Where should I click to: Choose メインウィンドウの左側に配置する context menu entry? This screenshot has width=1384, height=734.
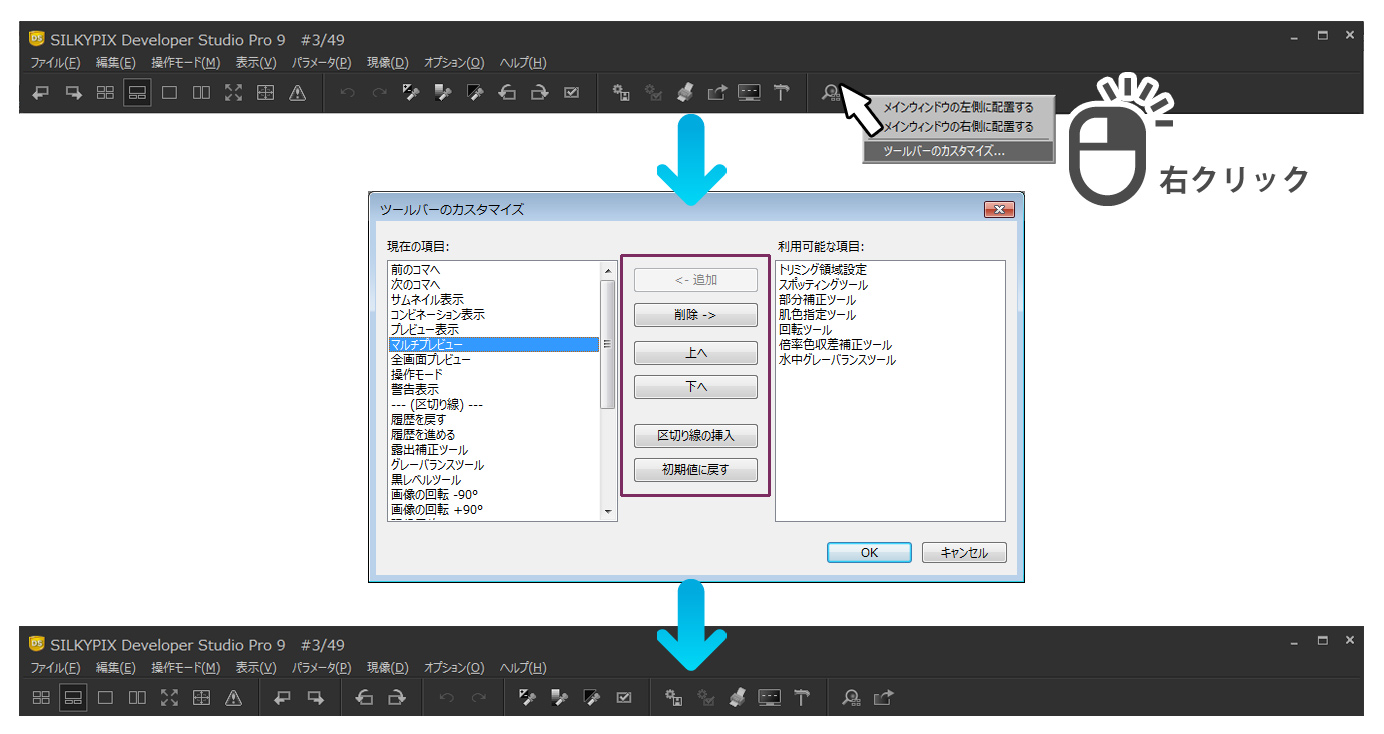958,107
